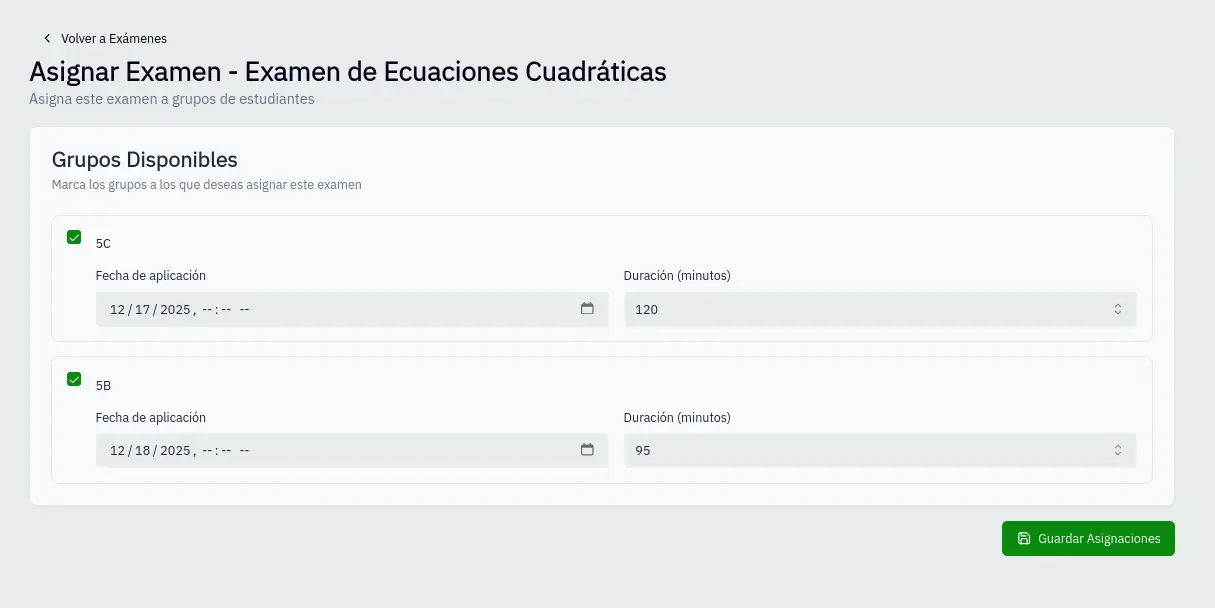Click the 5C group name label

[103, 244]
